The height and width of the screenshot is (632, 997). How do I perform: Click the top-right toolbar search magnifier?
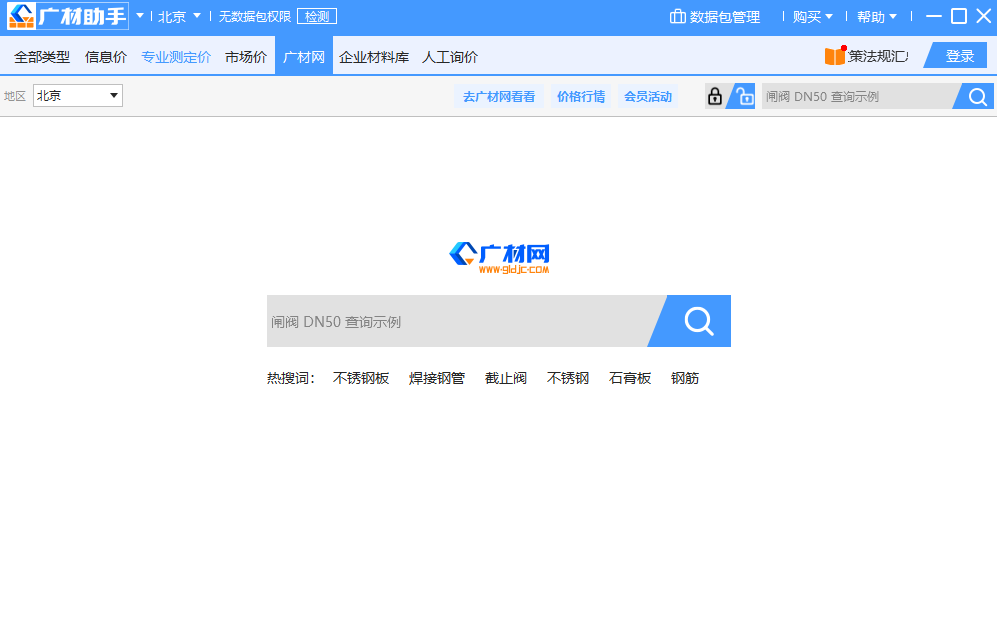977,96
